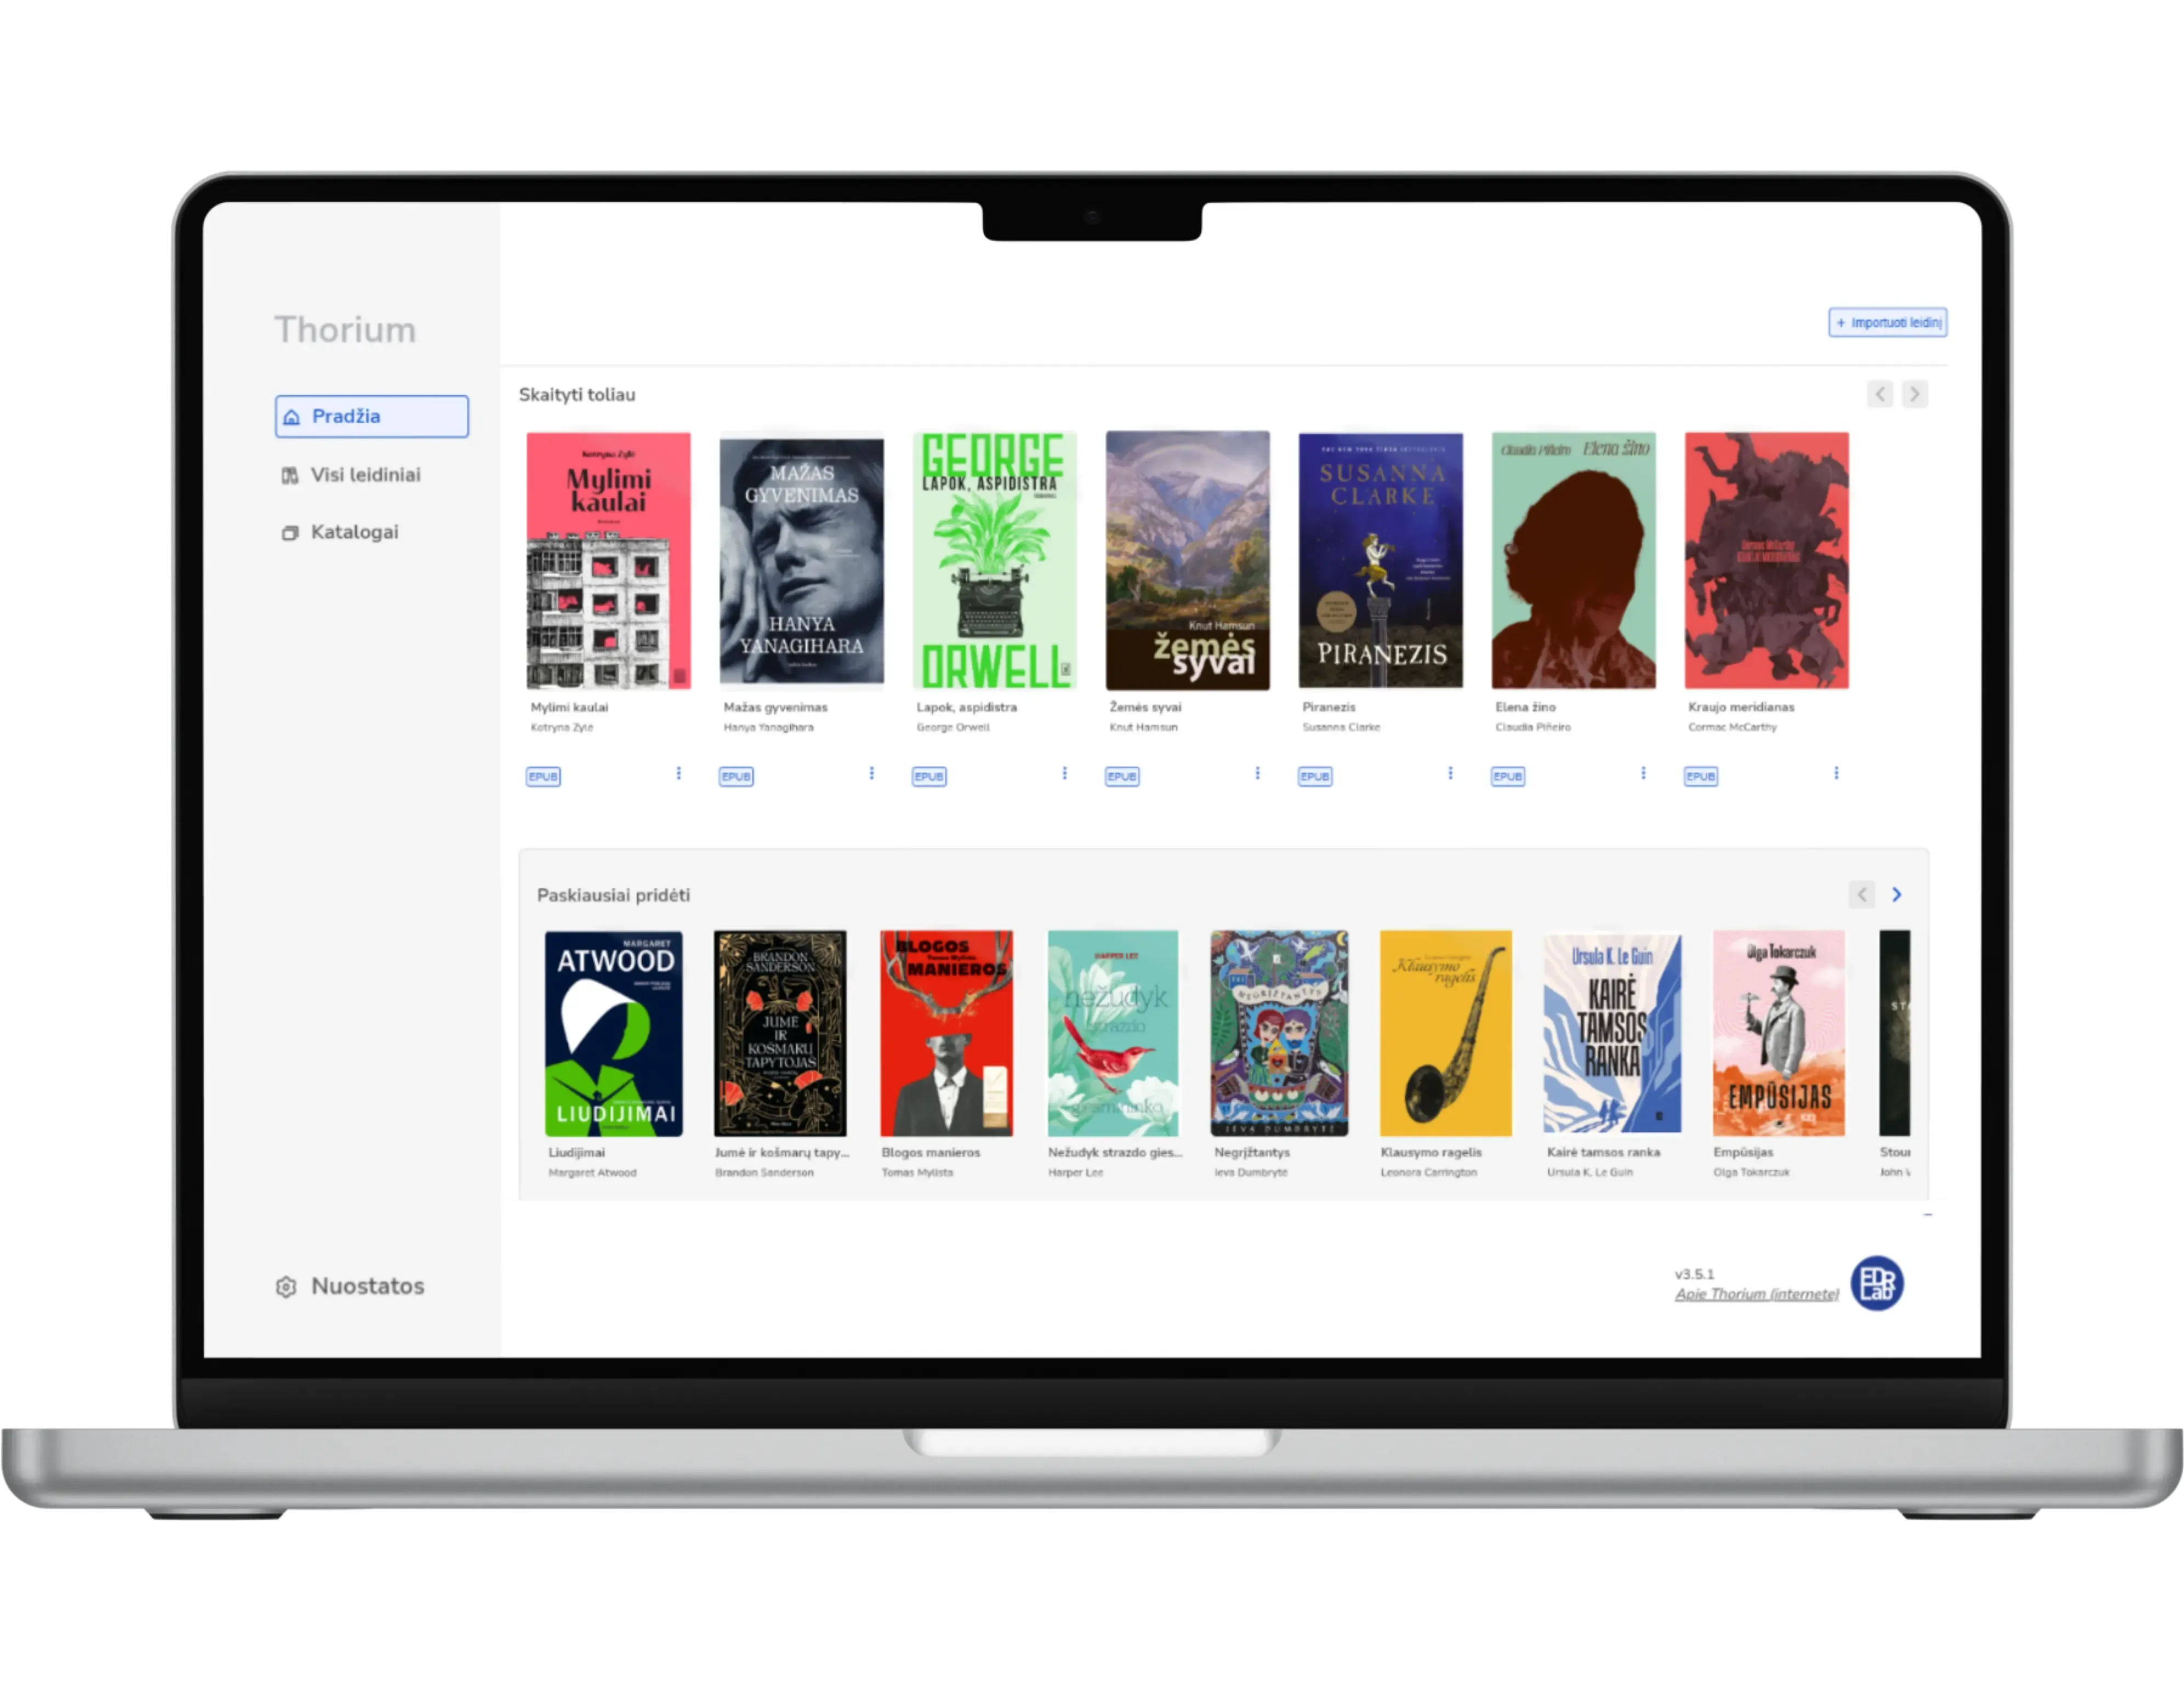Open the Pradžia home tab
Screen dimensions: 2184x1703
[x=371, y=416]
